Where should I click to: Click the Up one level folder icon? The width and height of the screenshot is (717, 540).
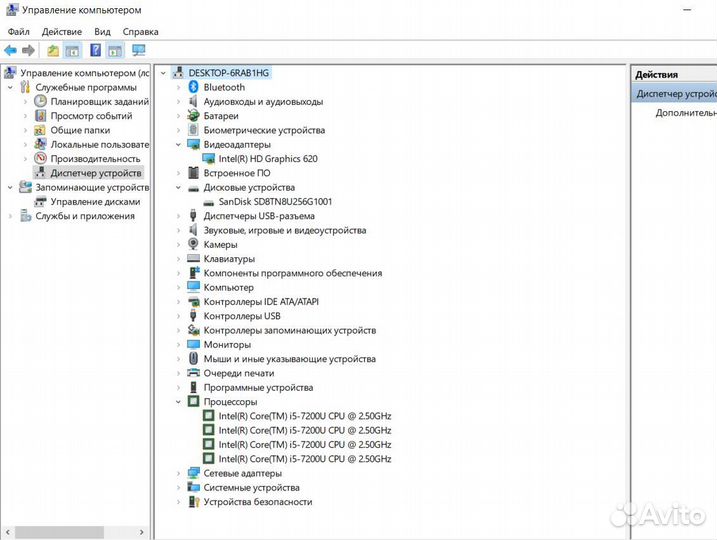[x=53, y=50]
